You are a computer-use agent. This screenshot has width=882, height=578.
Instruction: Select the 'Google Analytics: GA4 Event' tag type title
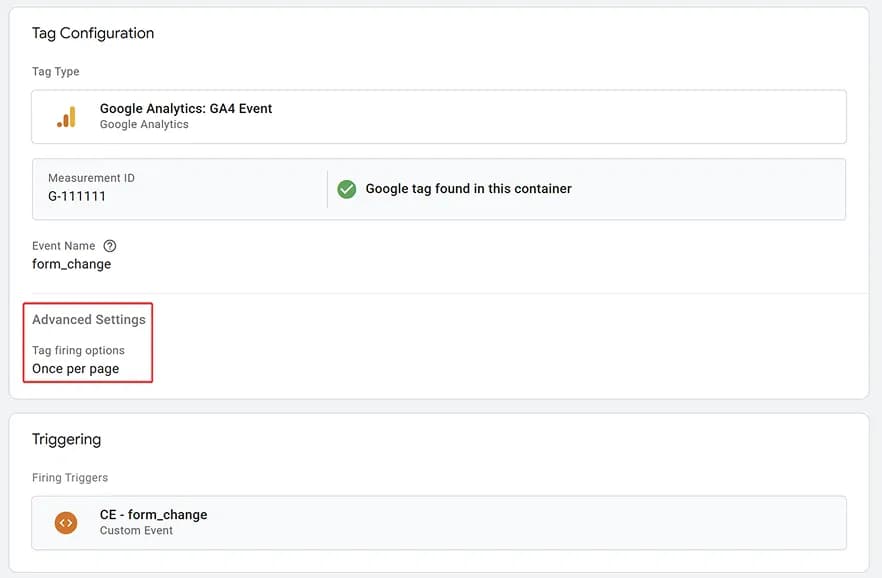pos(186,109)
